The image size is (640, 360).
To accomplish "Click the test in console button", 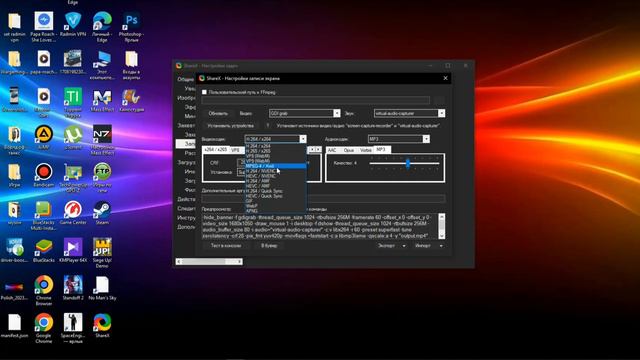I will pos(226,246).
